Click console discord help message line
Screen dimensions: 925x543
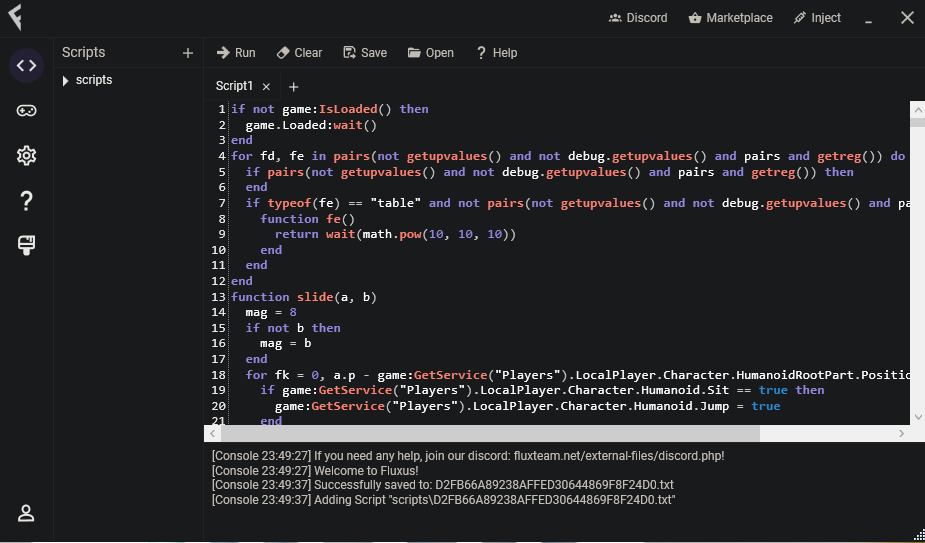pos(468,456)
